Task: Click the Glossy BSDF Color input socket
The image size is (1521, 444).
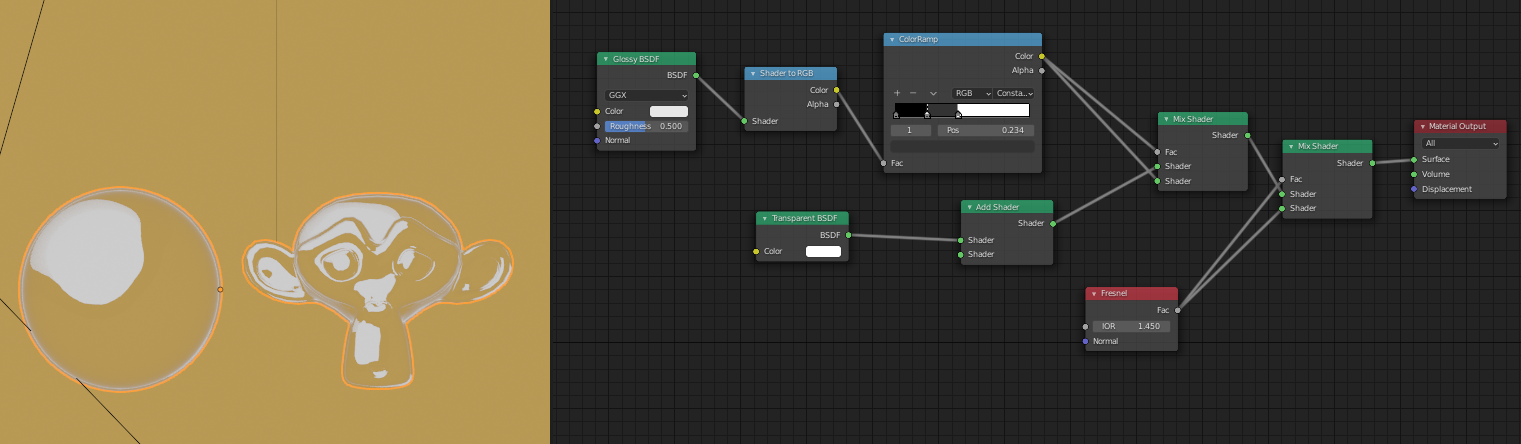Action: point(597,111)
